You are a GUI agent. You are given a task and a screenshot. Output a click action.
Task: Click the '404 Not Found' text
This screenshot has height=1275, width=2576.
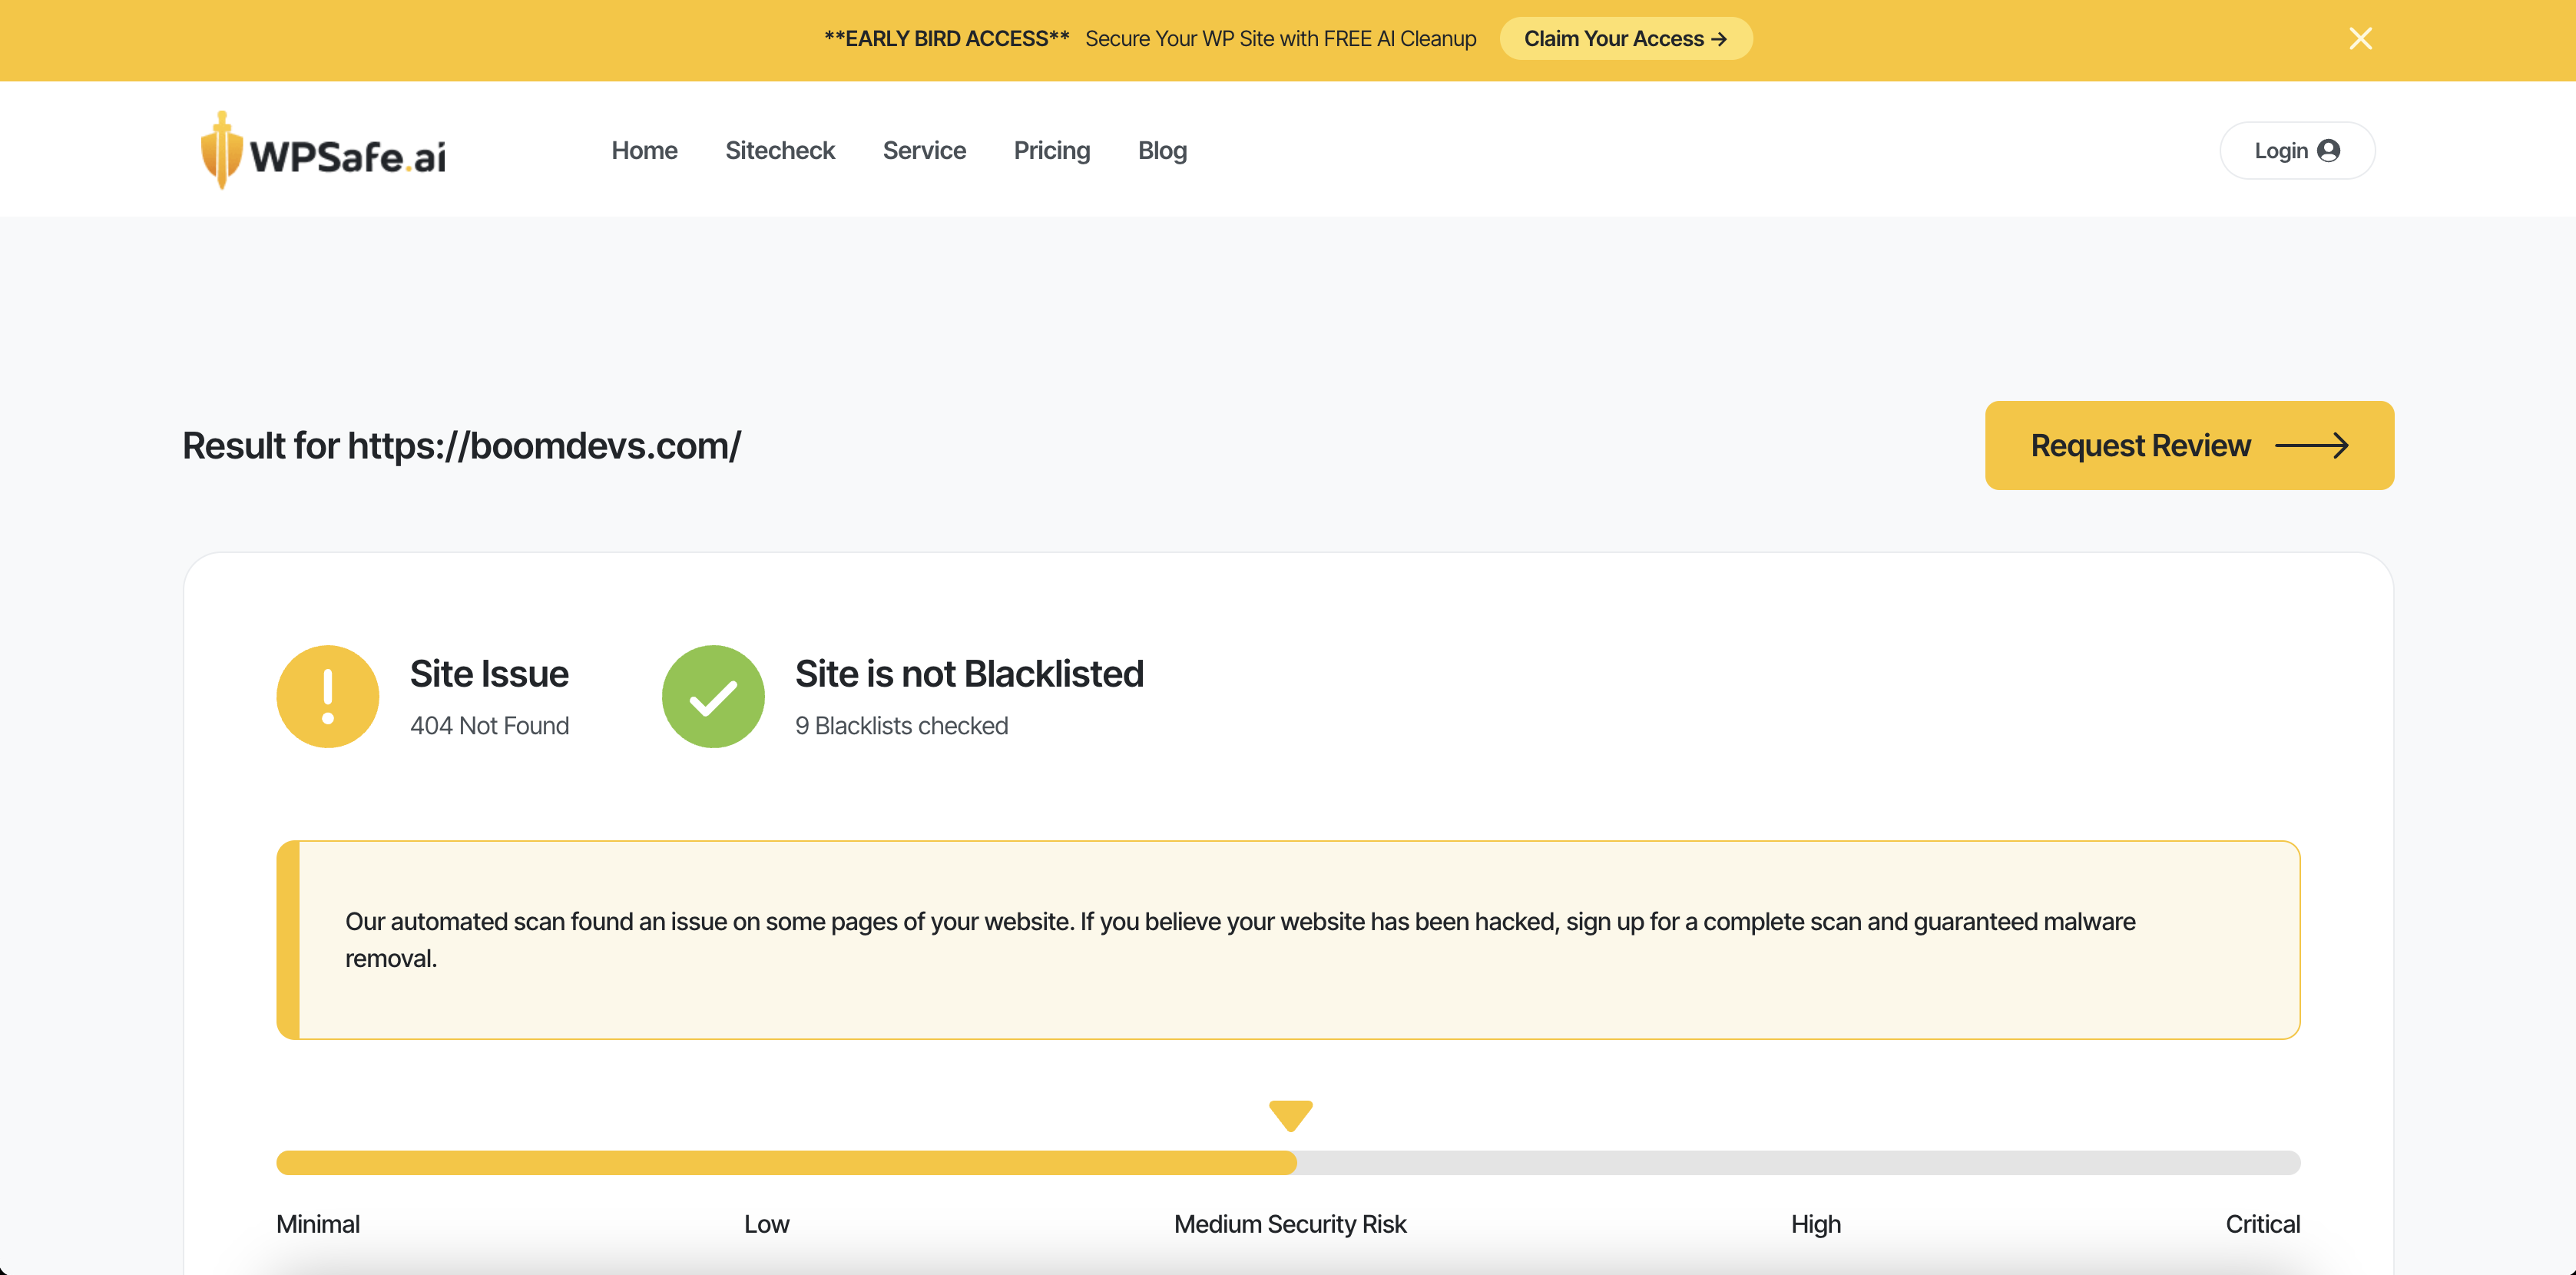pyautogui.click(x=489, y=726)
